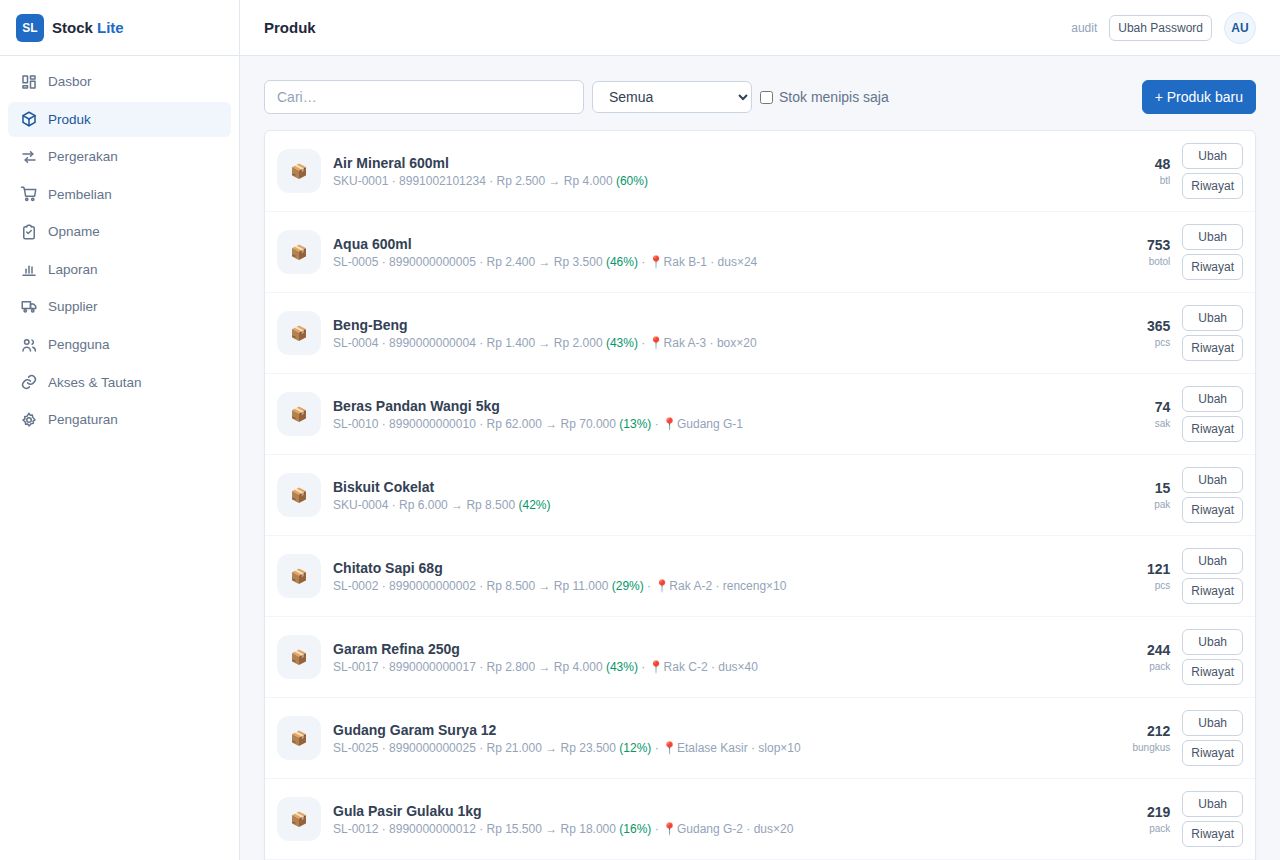Click the Dasbor sidebar icon
Viewport: 1280px width, 860px height.
29,82
